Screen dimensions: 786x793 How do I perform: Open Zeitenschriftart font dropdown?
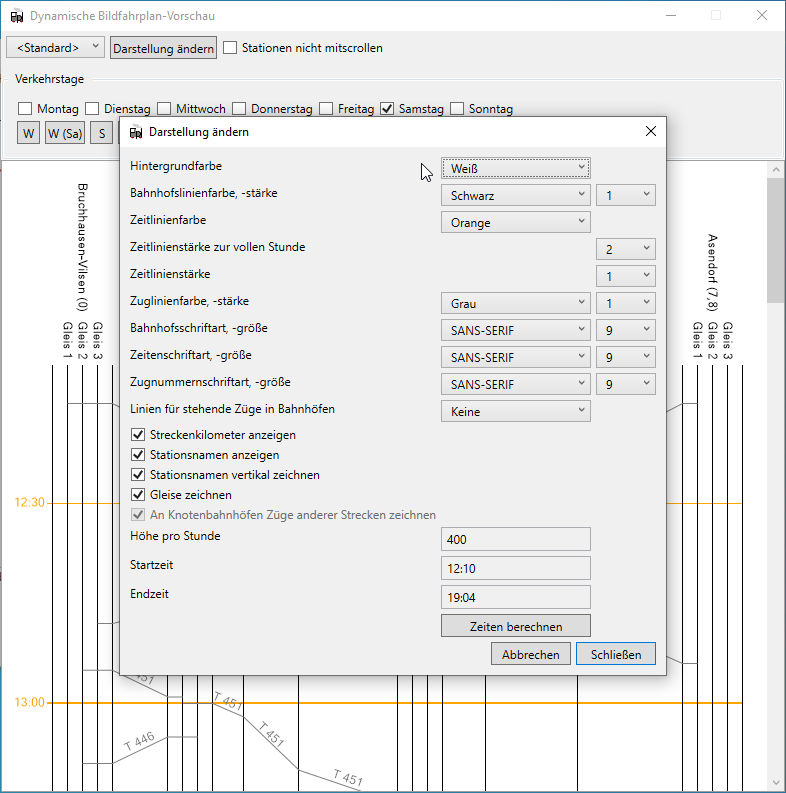tap(515, 357)
